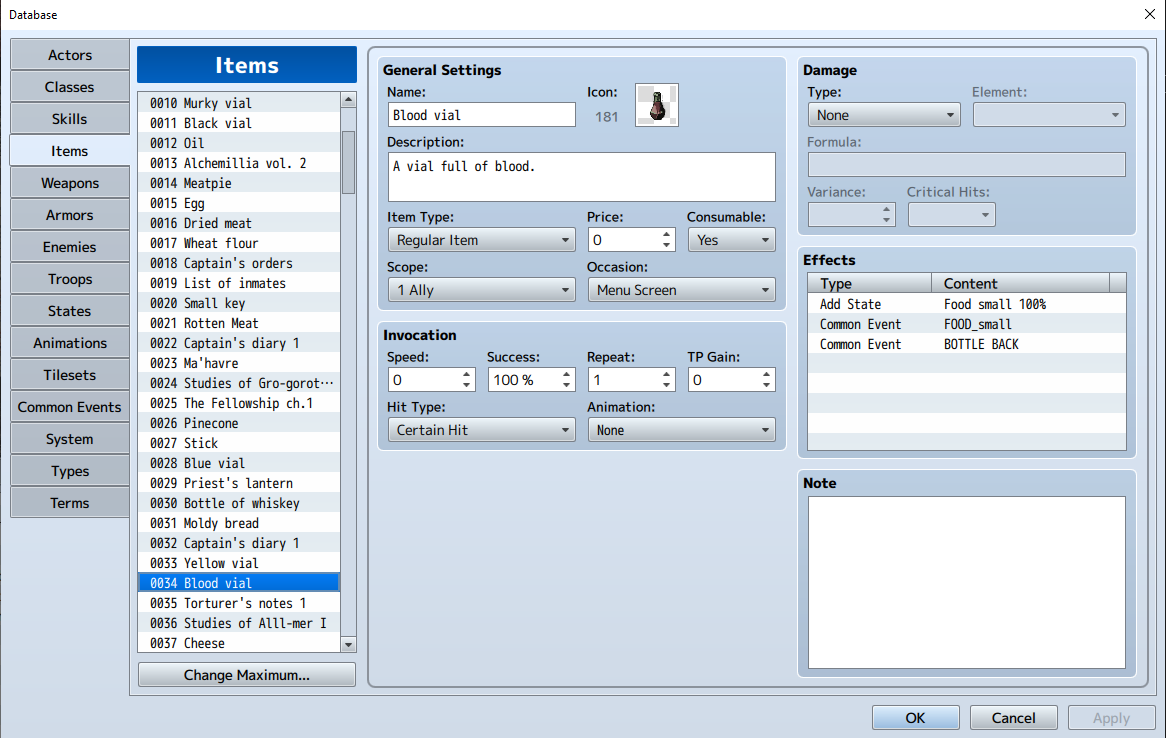
Task: Select the Enemies tab
Action: point(70,247)
